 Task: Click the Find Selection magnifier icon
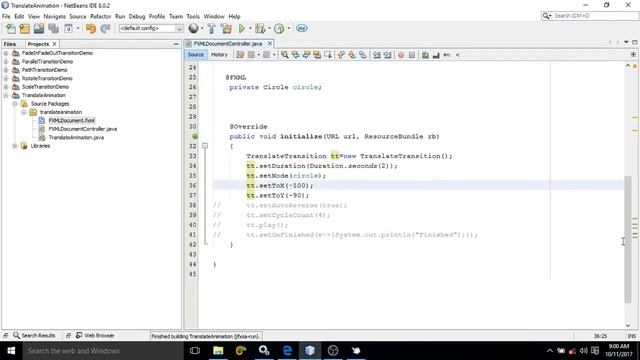284,55
